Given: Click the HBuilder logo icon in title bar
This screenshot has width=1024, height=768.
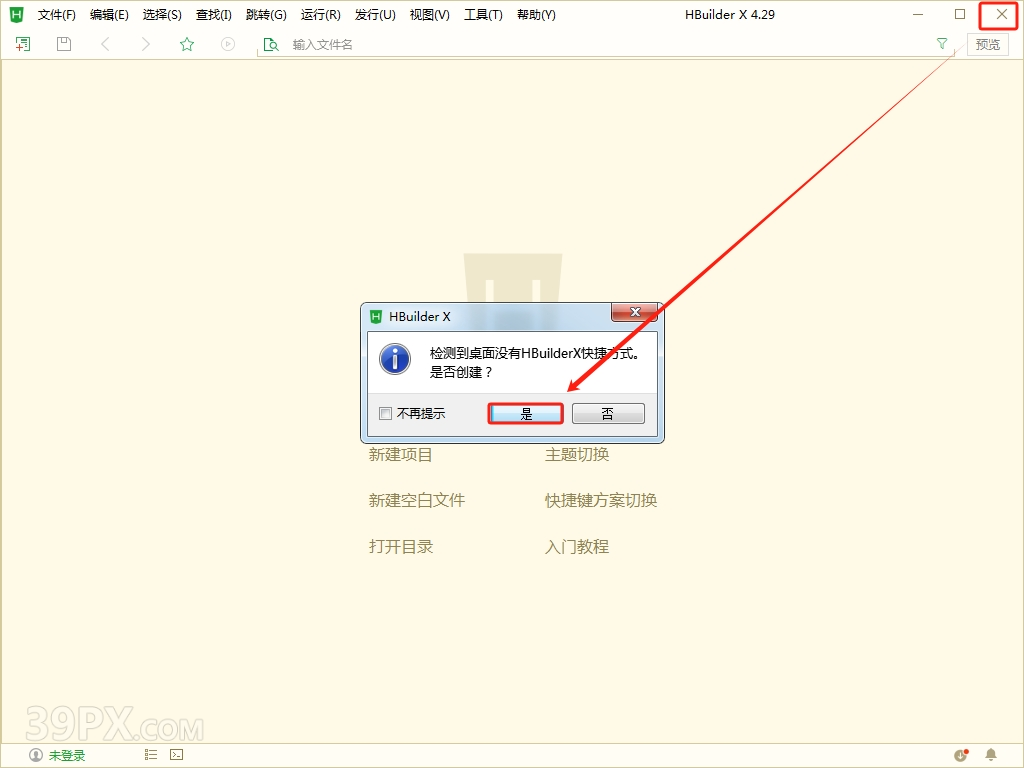Looking at the screenshot, I should tap(16, 14).
